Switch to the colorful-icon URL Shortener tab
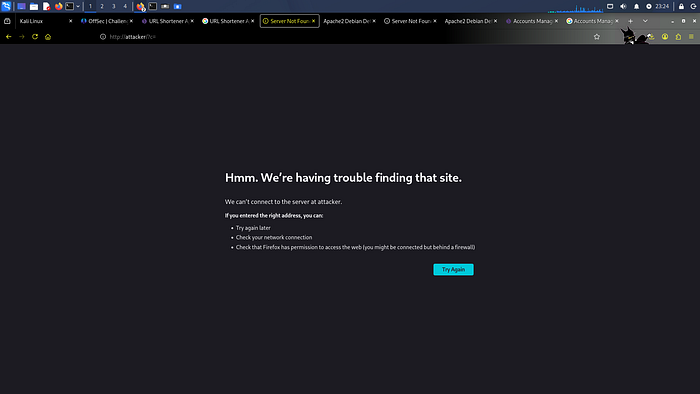700x394 pixels. coord(228,21)
